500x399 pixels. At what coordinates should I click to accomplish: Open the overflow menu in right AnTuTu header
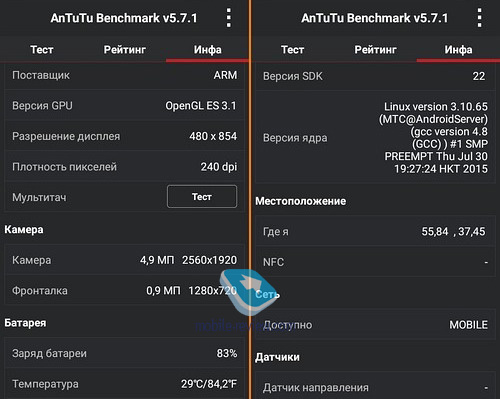[x=479, y=18]
